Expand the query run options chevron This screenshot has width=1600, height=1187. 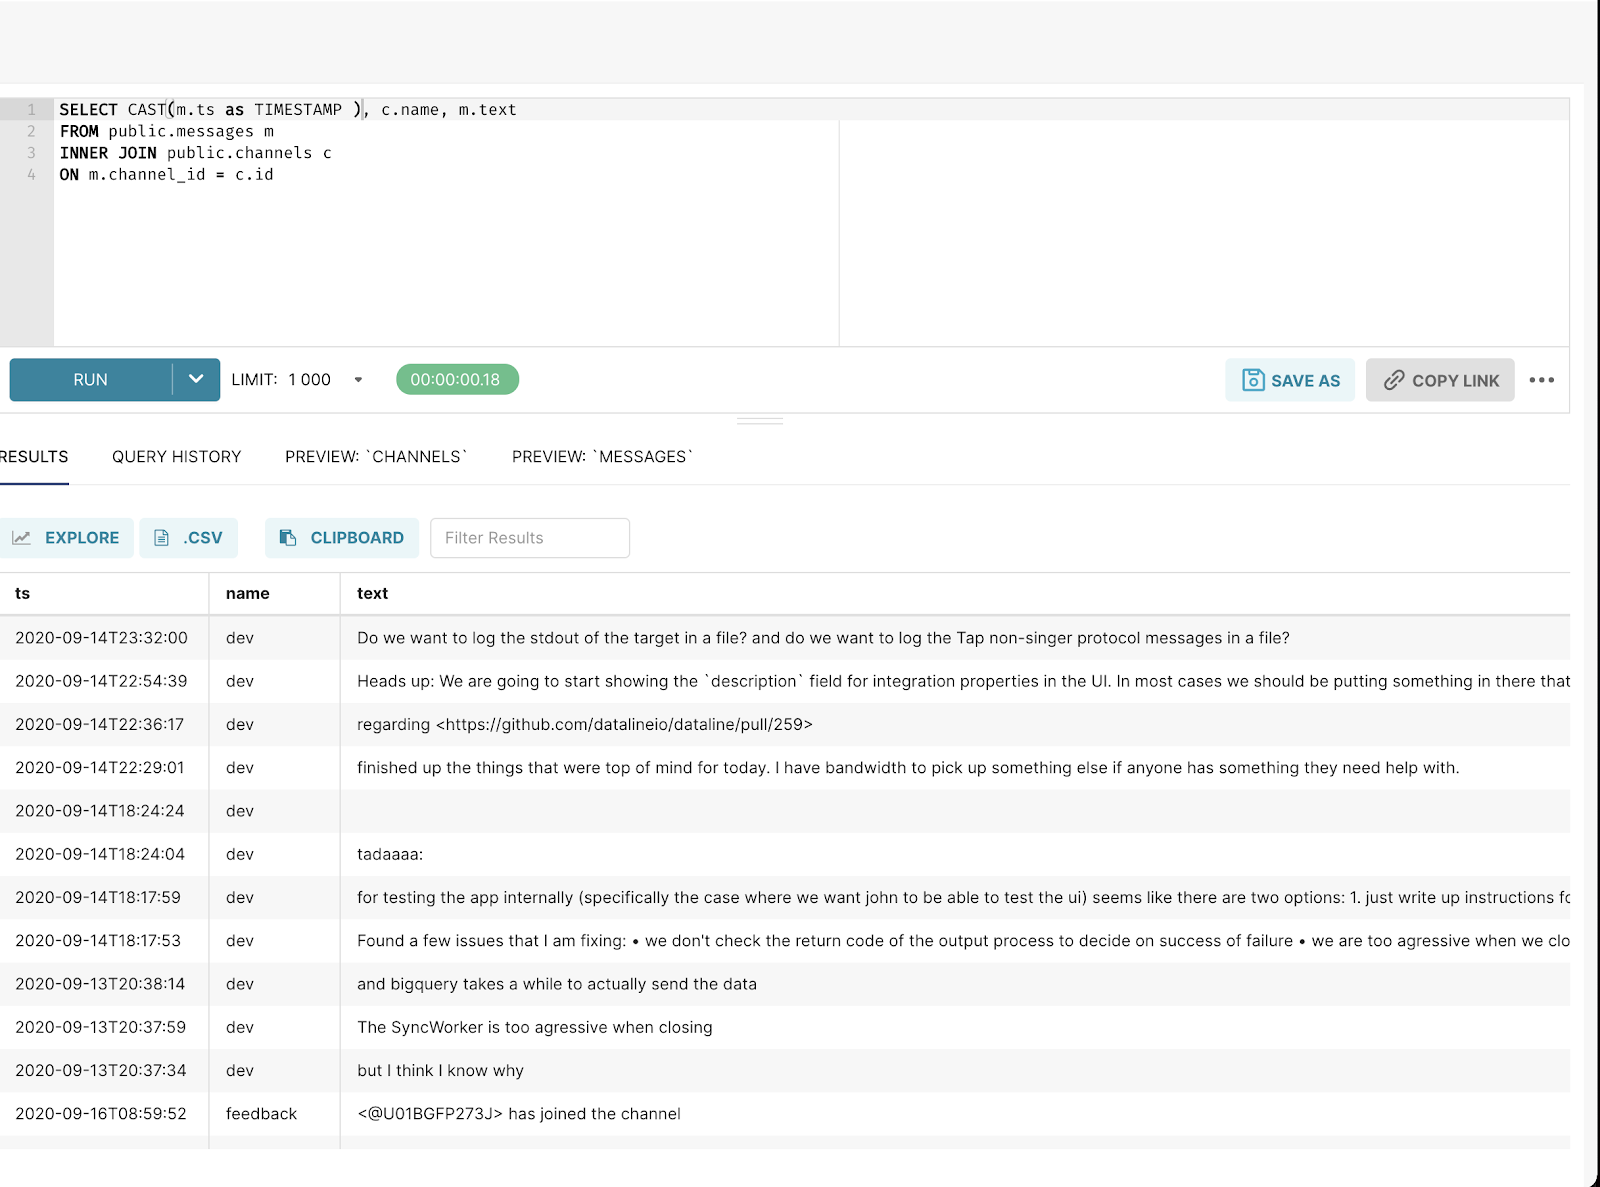[196, 379]
